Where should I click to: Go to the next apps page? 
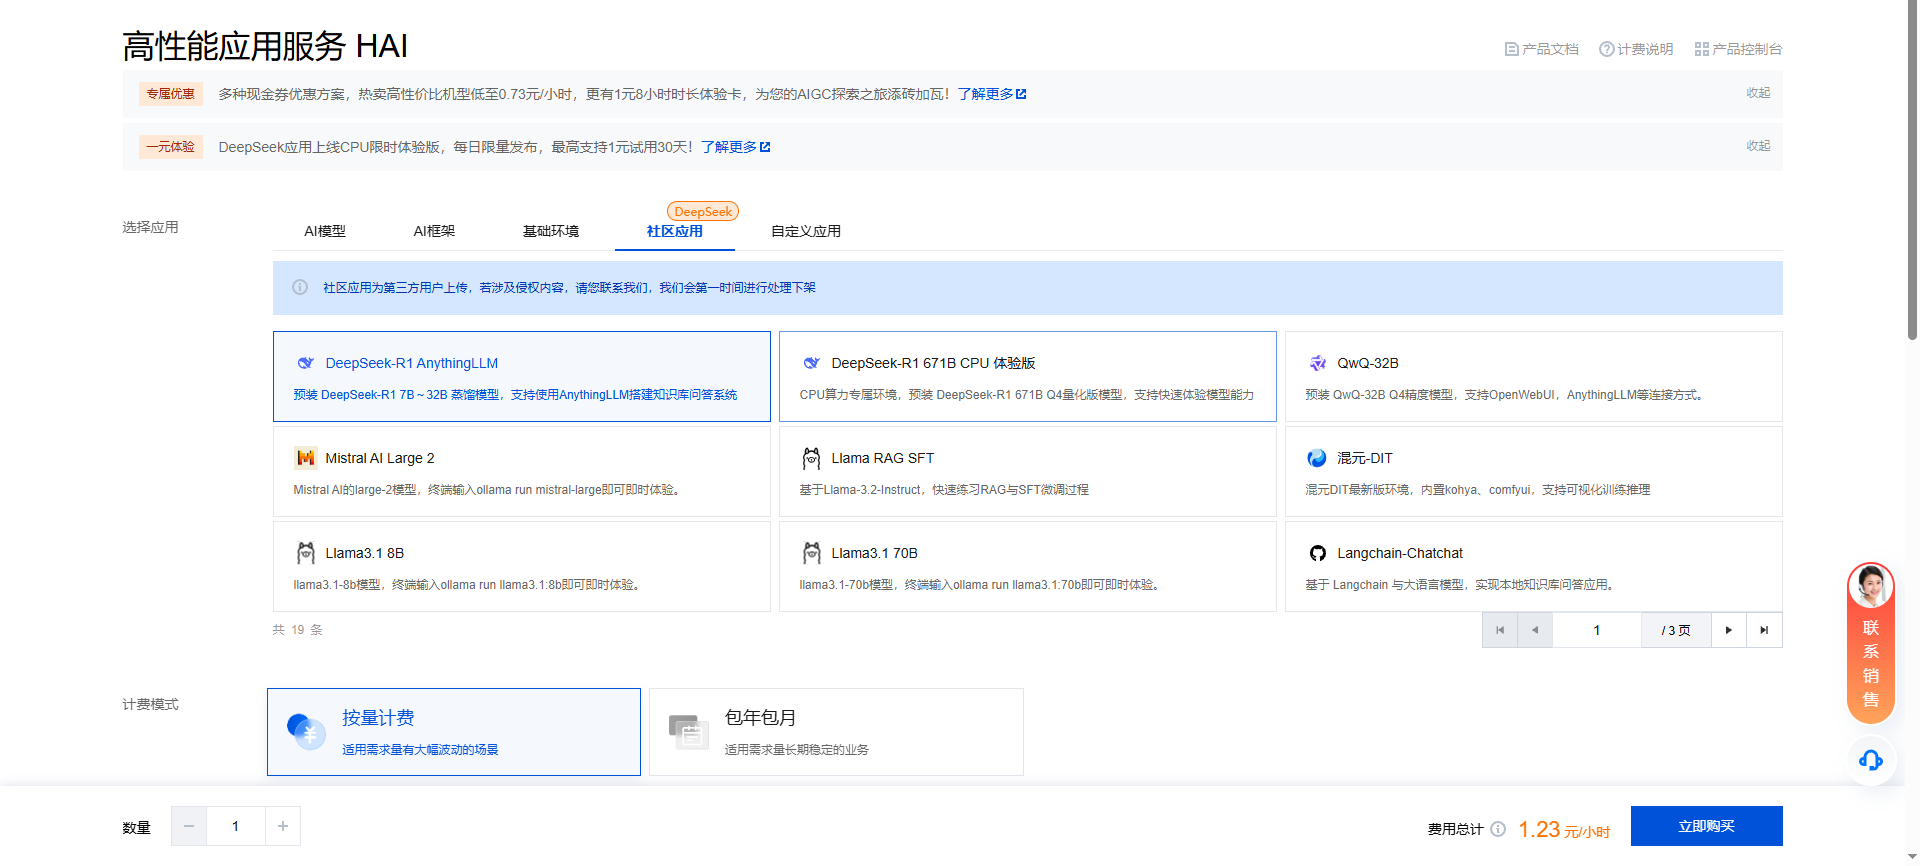click(1729, 630)
